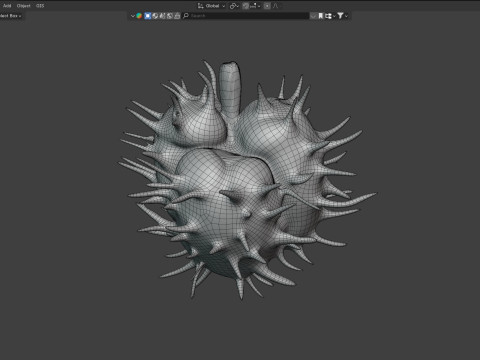Image resolution: width=480 pixels, height=360 pixels.
Task: Open the pivot point dropdown
Action: click(x=234, y=6)
